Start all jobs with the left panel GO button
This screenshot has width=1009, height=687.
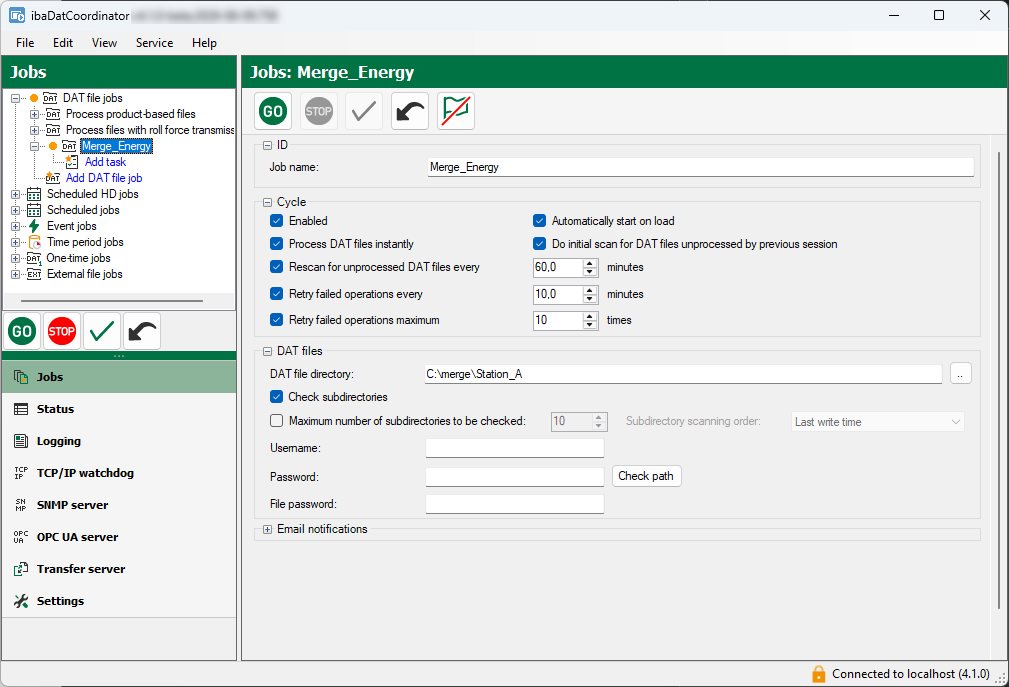22,331
